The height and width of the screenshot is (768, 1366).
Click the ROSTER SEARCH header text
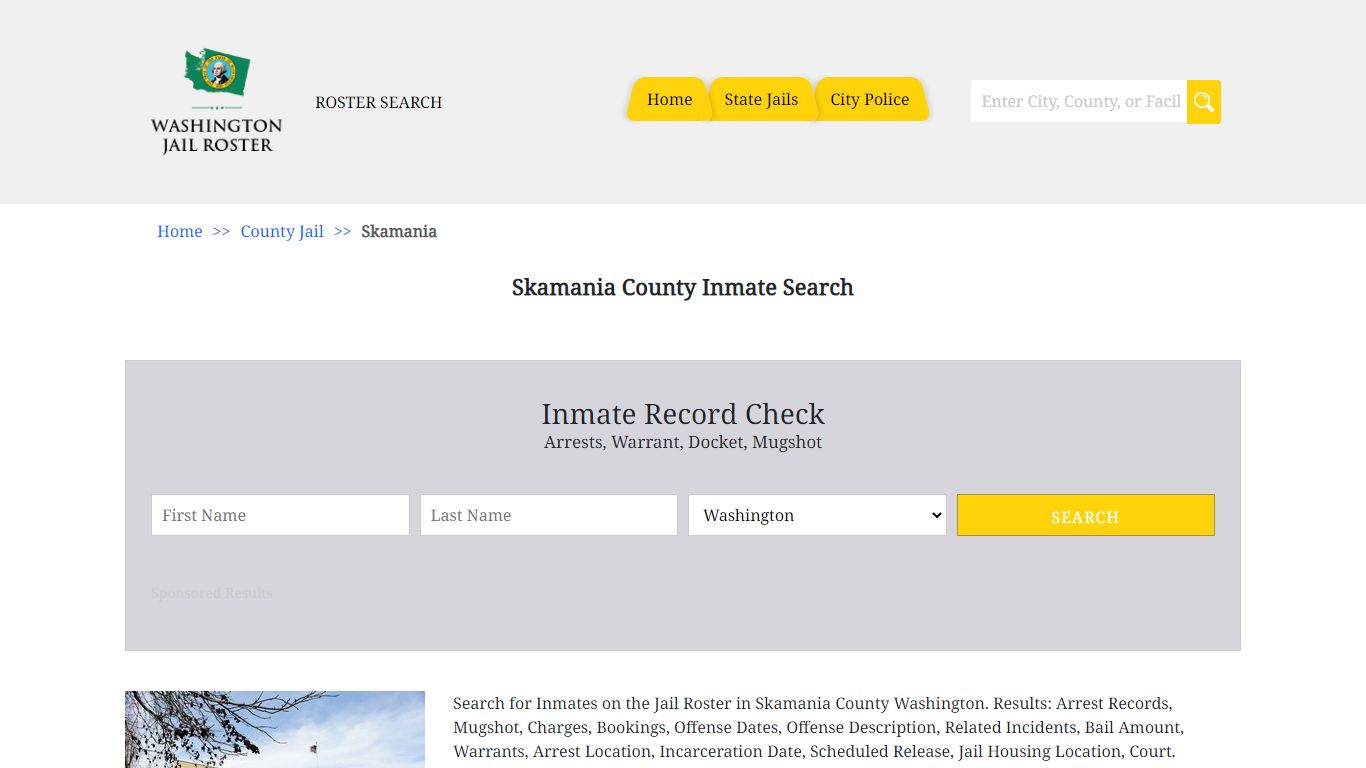378,102
